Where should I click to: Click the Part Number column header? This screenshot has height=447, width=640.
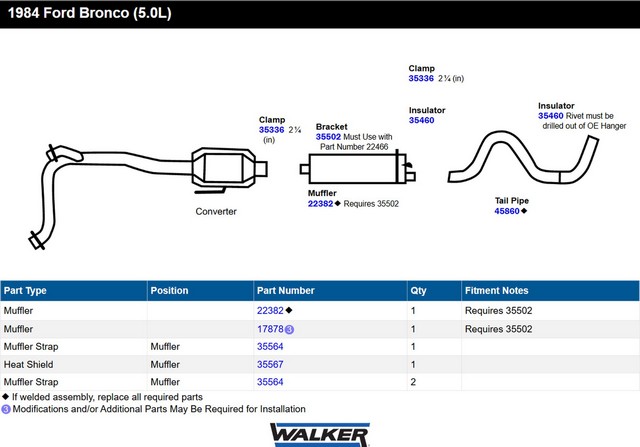coord(330,291)
